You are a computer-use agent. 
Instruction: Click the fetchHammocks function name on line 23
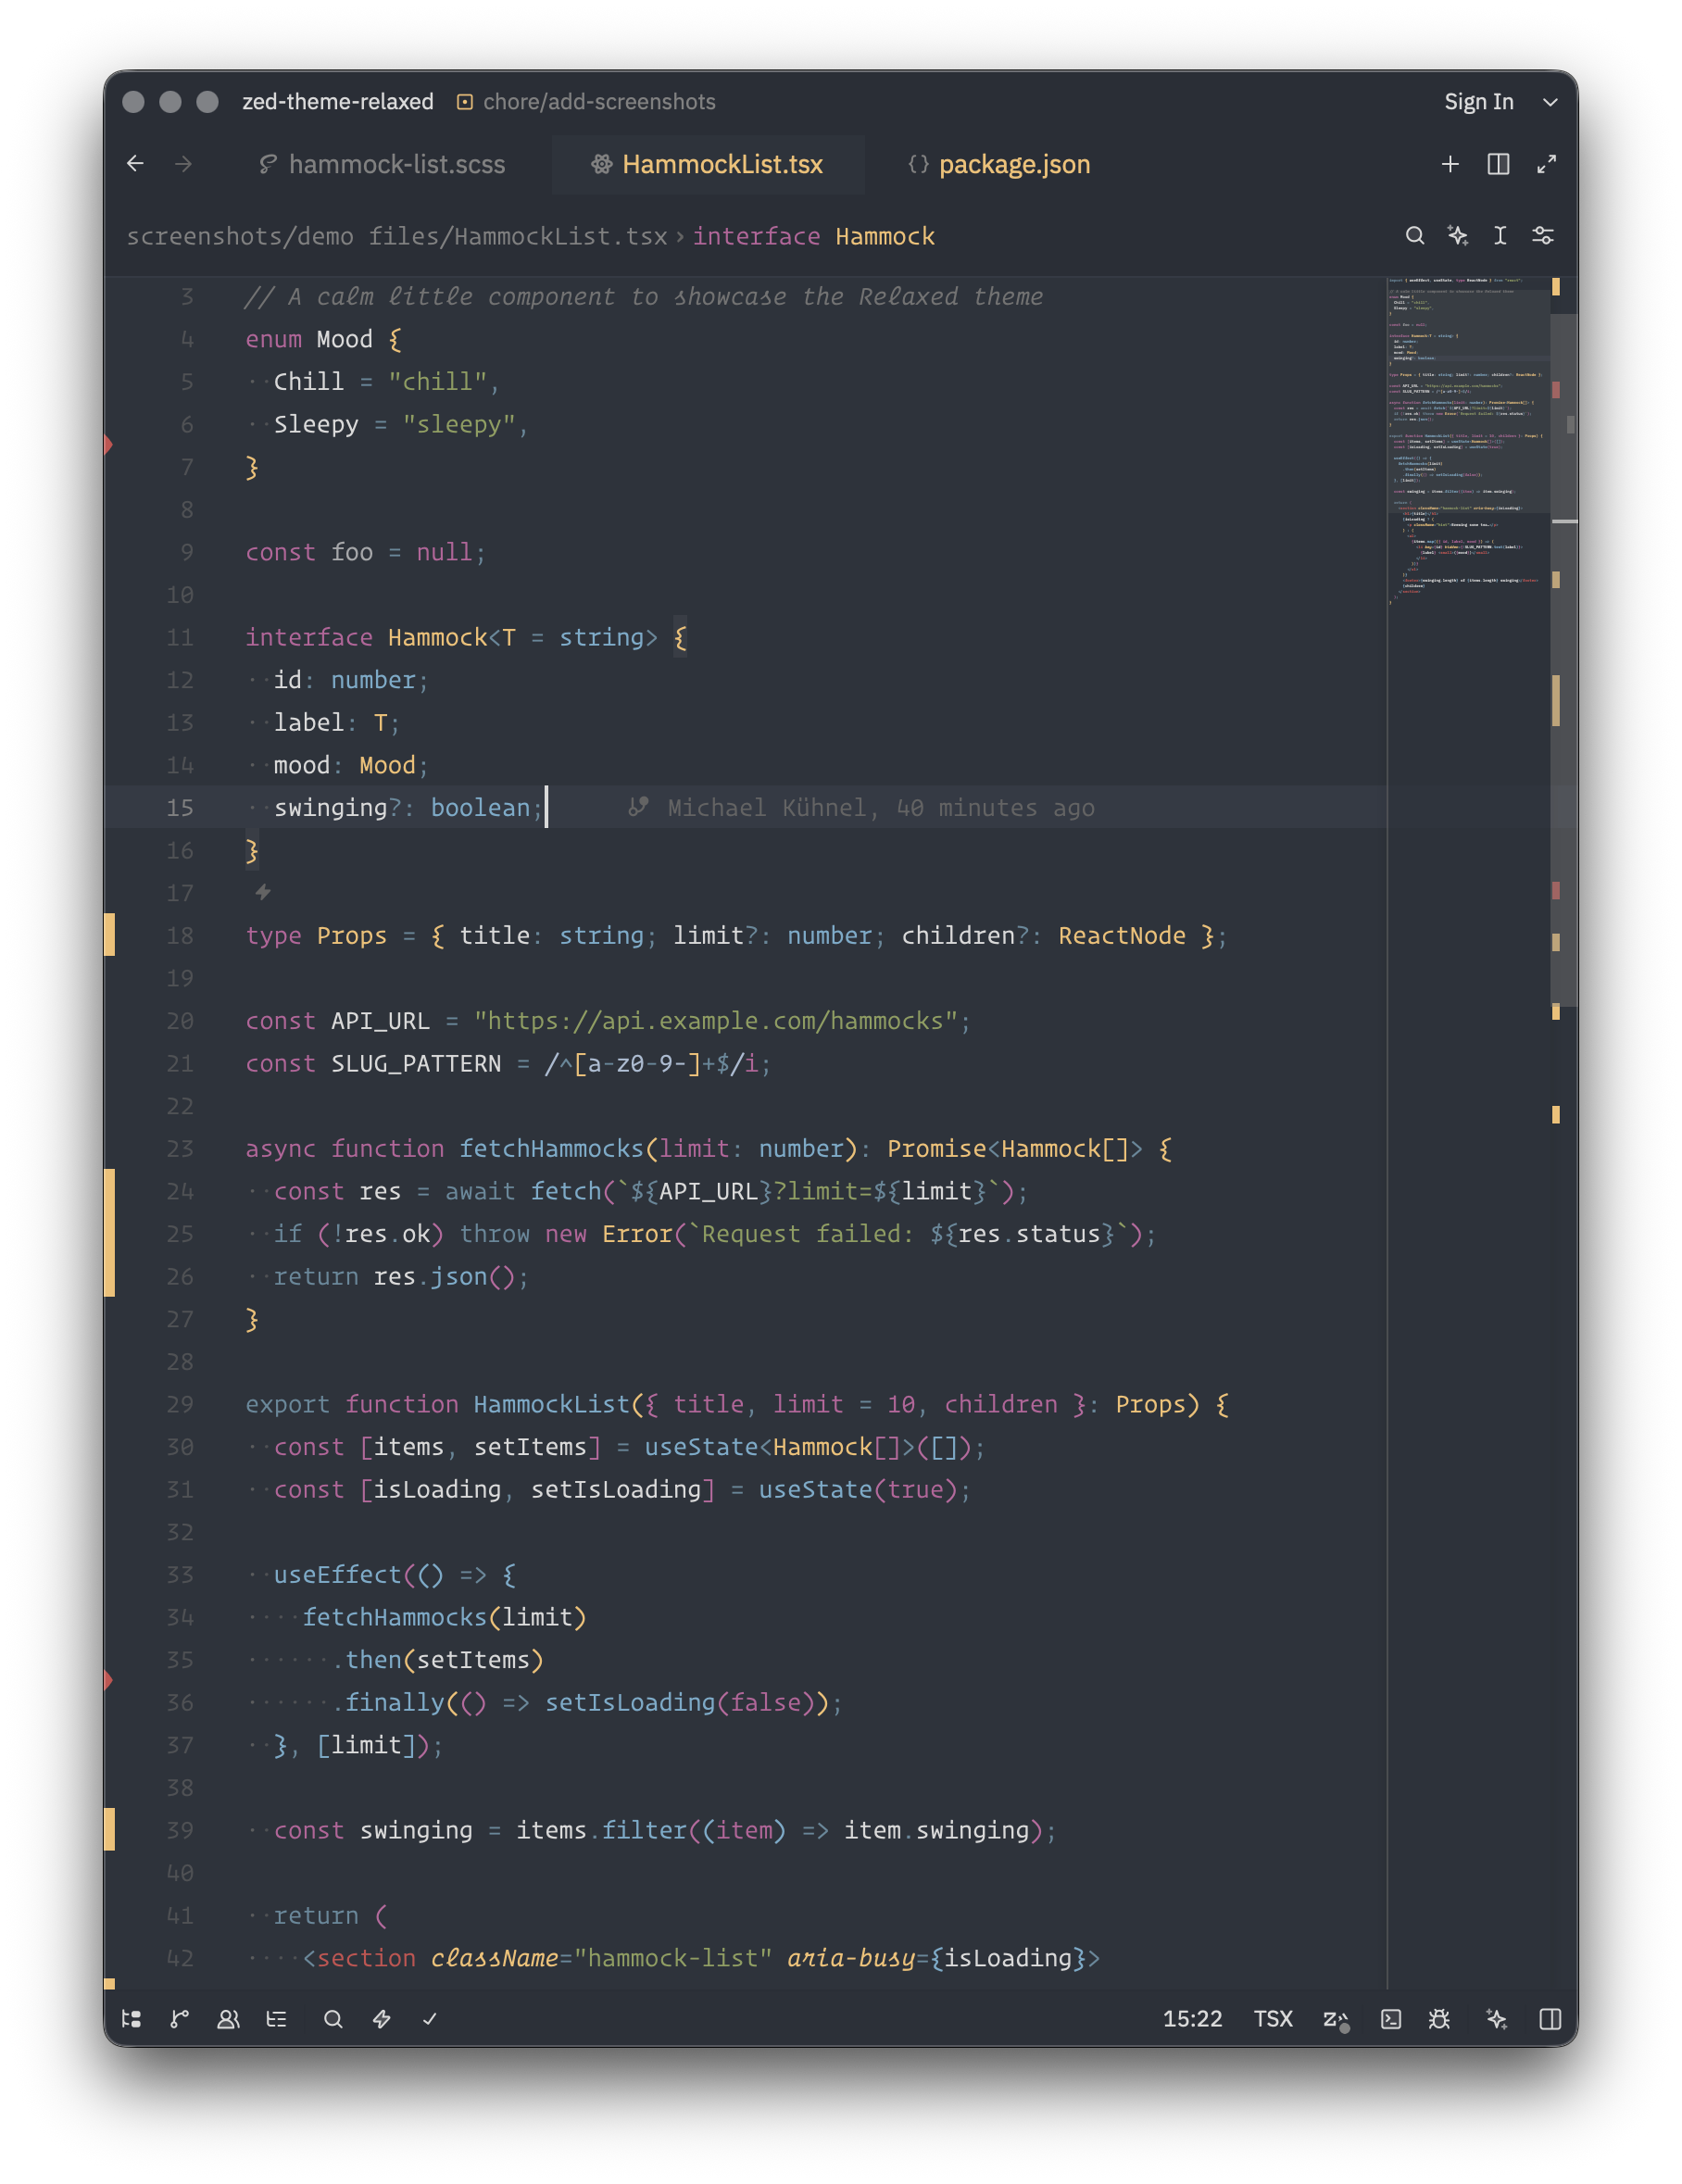click(x=551, y=1148)
